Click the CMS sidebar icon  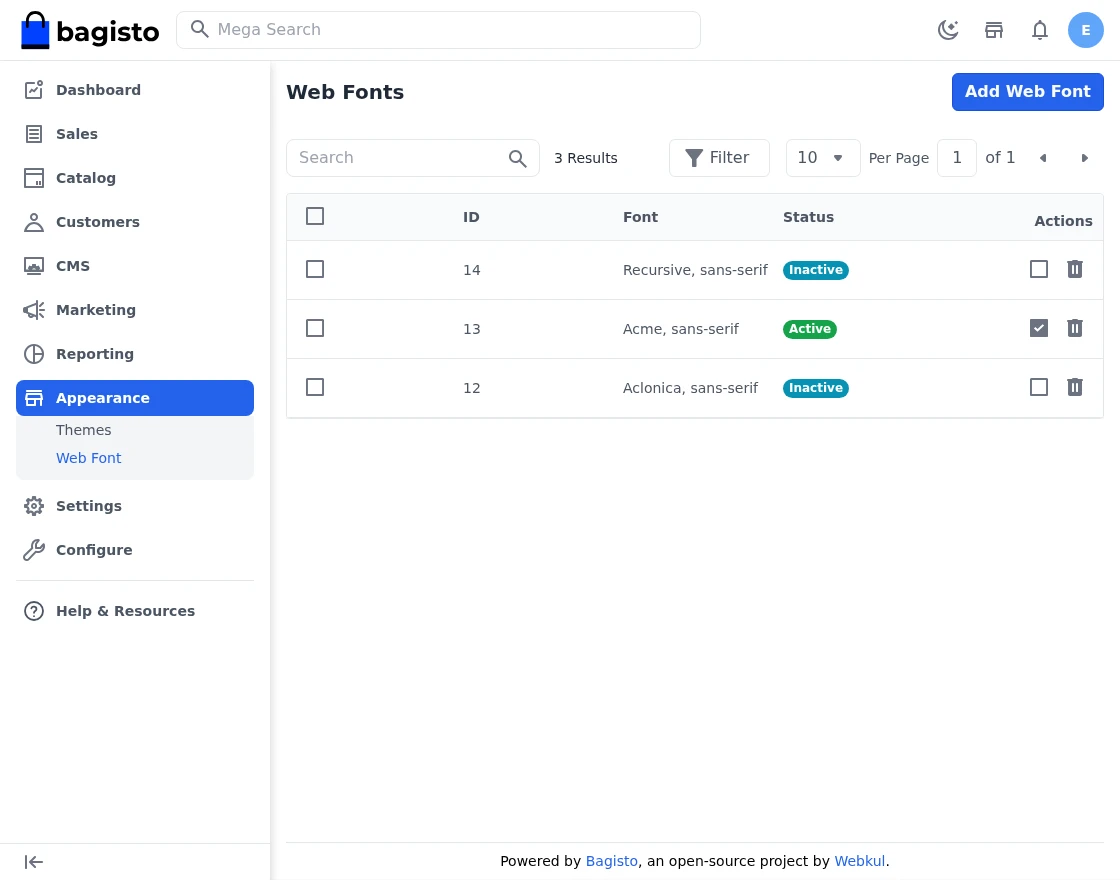[34, 266]
